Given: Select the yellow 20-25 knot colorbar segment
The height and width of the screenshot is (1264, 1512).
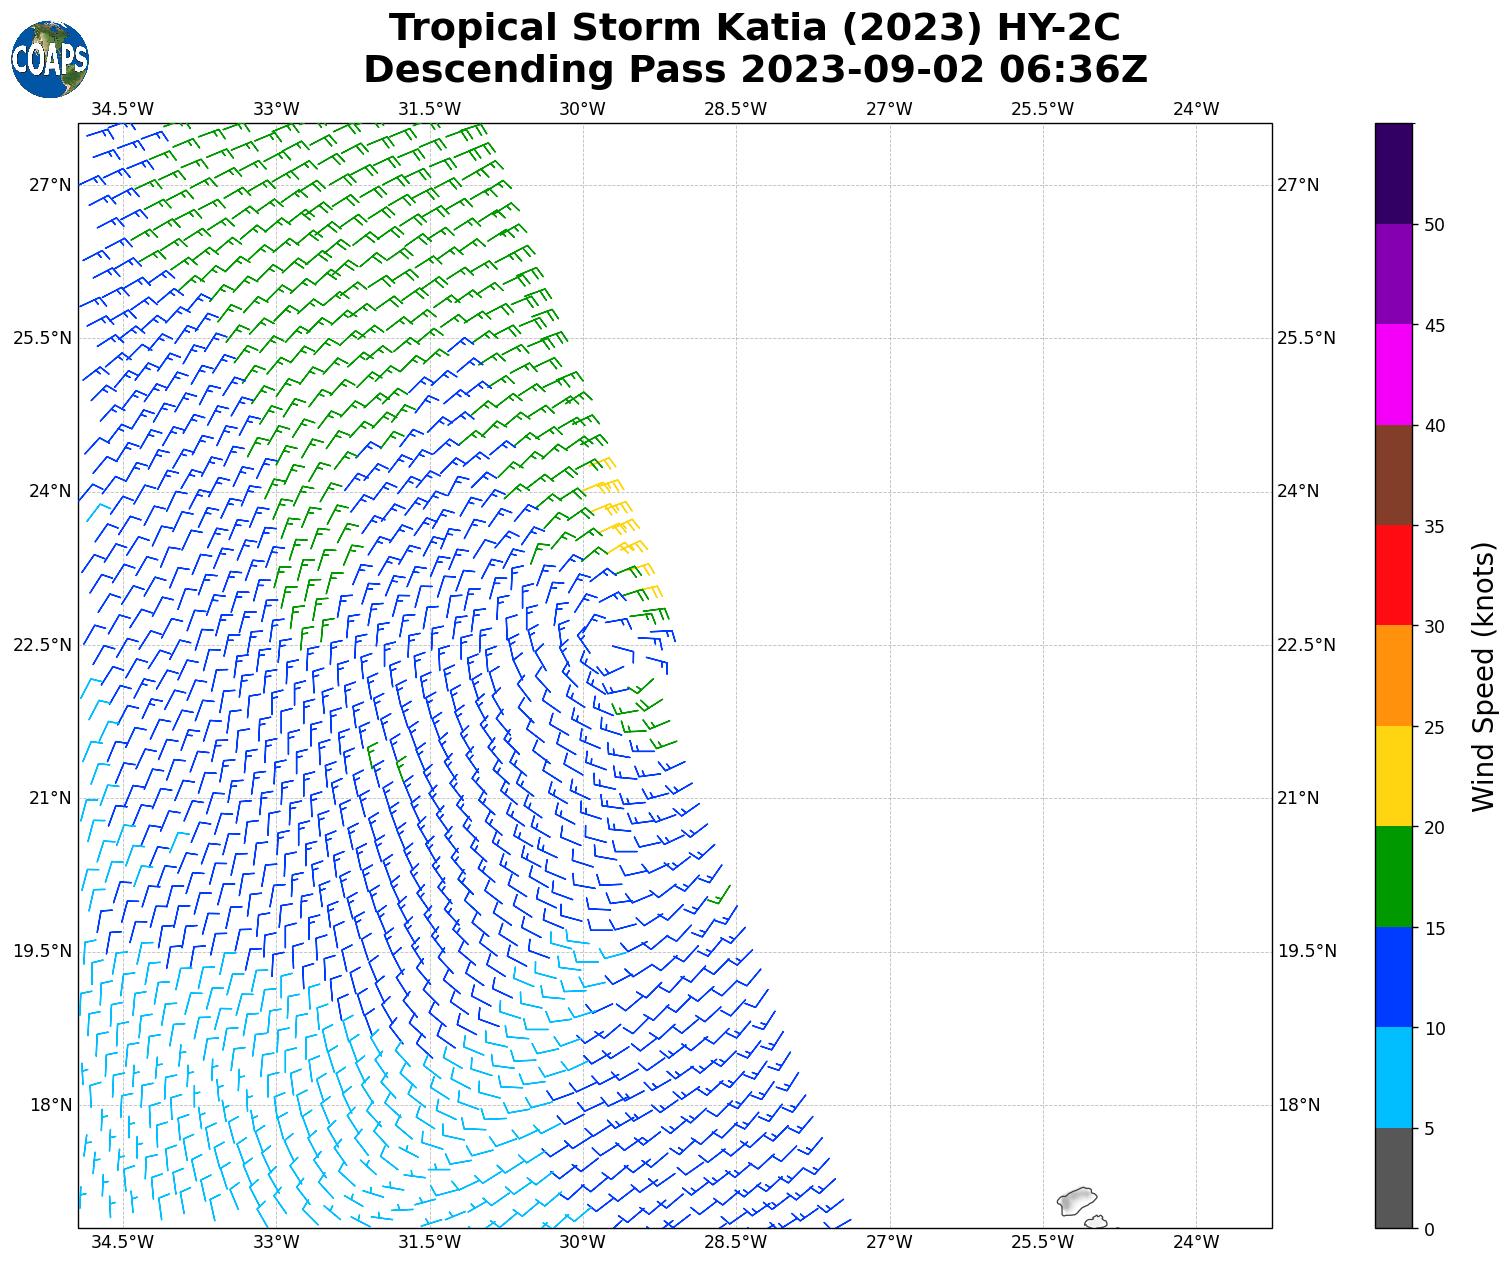Looking at the screenshot, I should click(x=1393, y=776).
